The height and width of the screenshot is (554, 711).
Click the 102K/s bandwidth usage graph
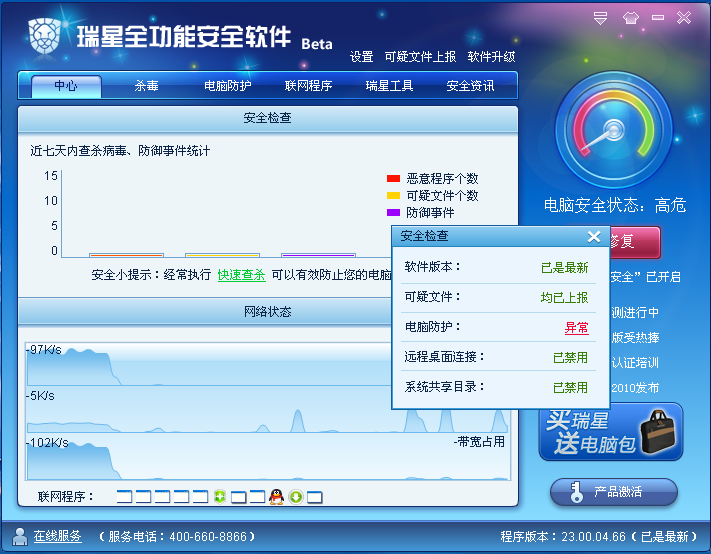(x=268, y=457)
